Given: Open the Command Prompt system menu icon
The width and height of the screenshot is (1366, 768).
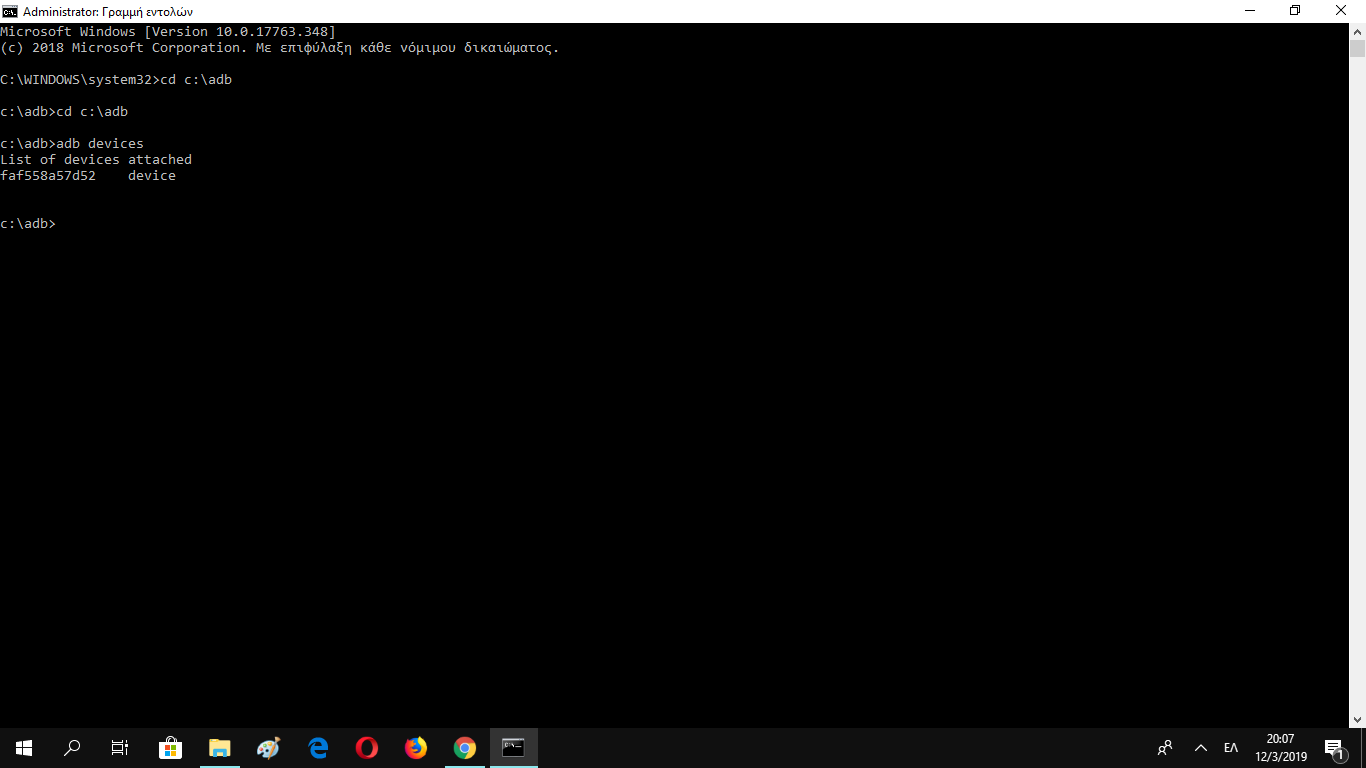Looking at the screenshot, I should coord(10,11).
